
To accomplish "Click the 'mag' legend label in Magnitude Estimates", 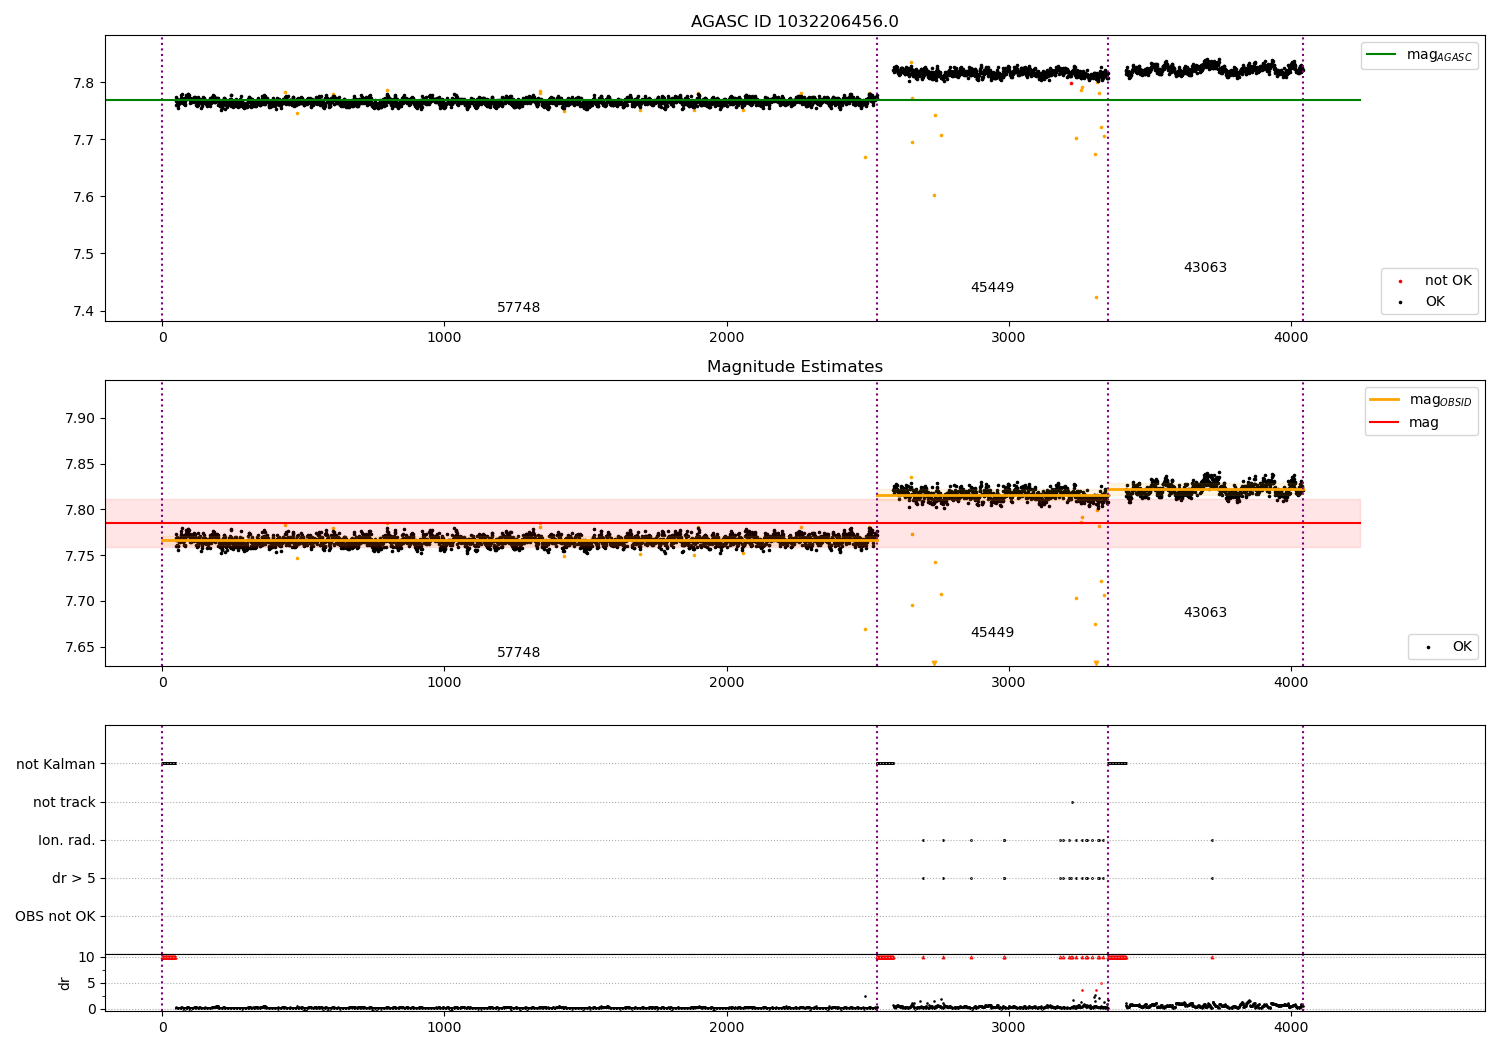I will click(1424, 423).
